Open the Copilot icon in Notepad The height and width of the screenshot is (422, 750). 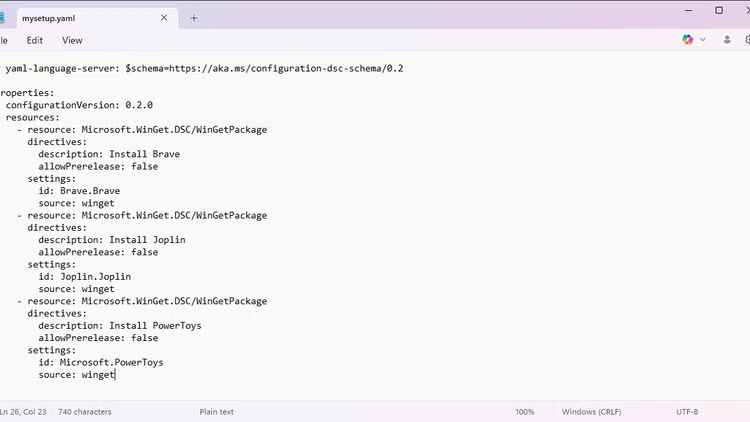687,40
